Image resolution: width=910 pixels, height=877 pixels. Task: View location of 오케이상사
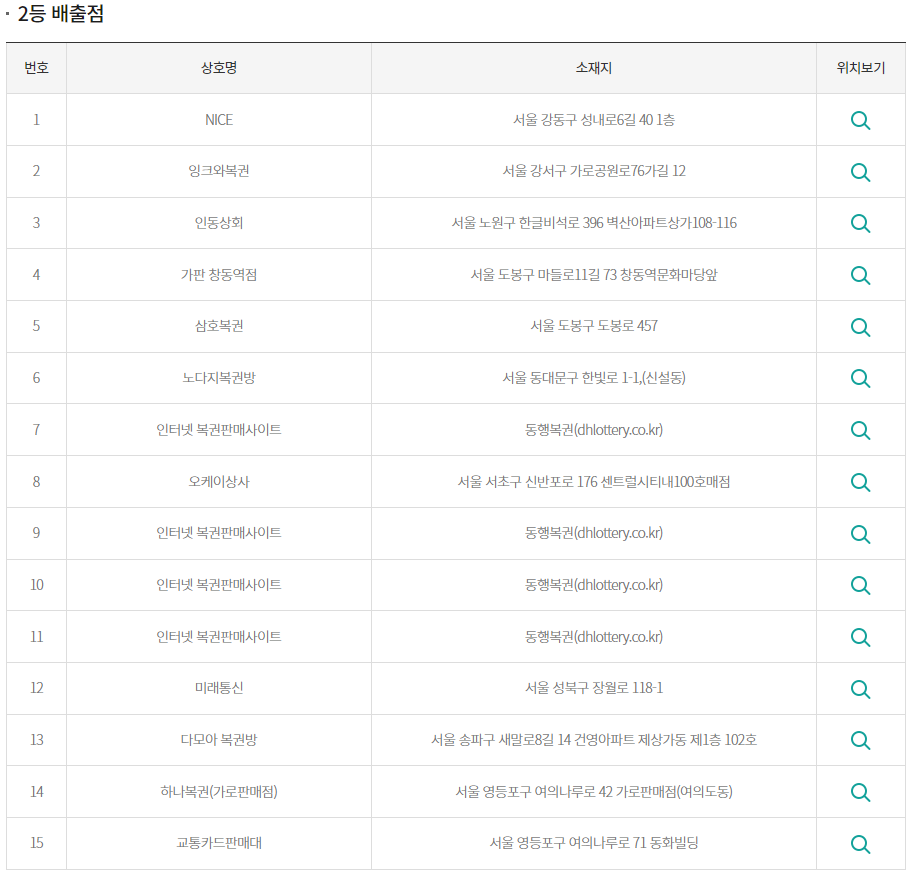coord(860,482)
